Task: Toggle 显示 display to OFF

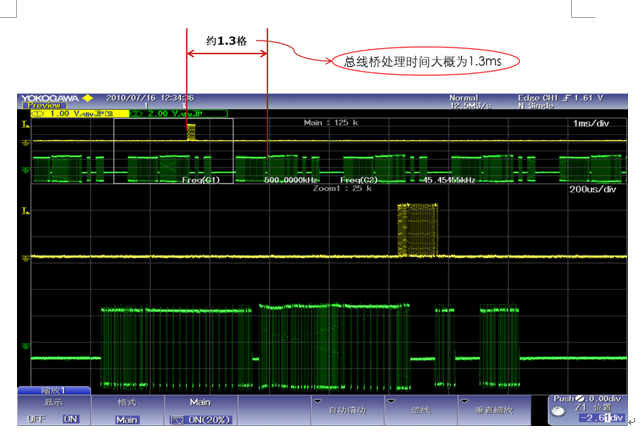Action: click(36, 420)
